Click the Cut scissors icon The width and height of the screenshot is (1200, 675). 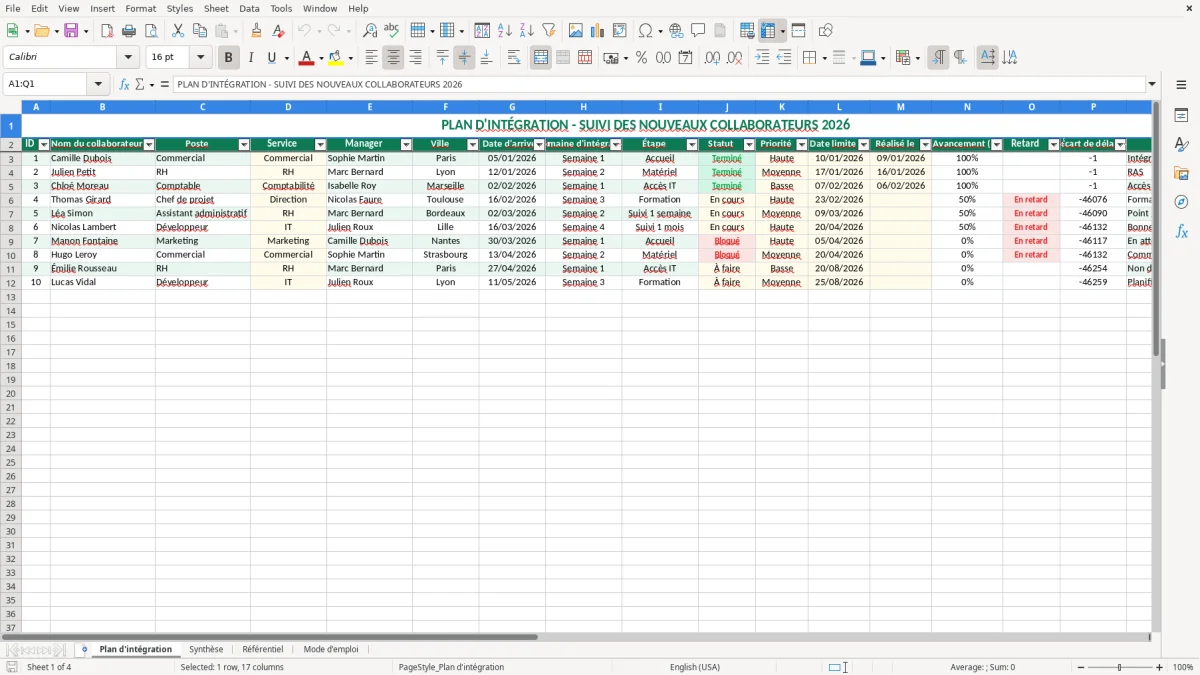178,31
